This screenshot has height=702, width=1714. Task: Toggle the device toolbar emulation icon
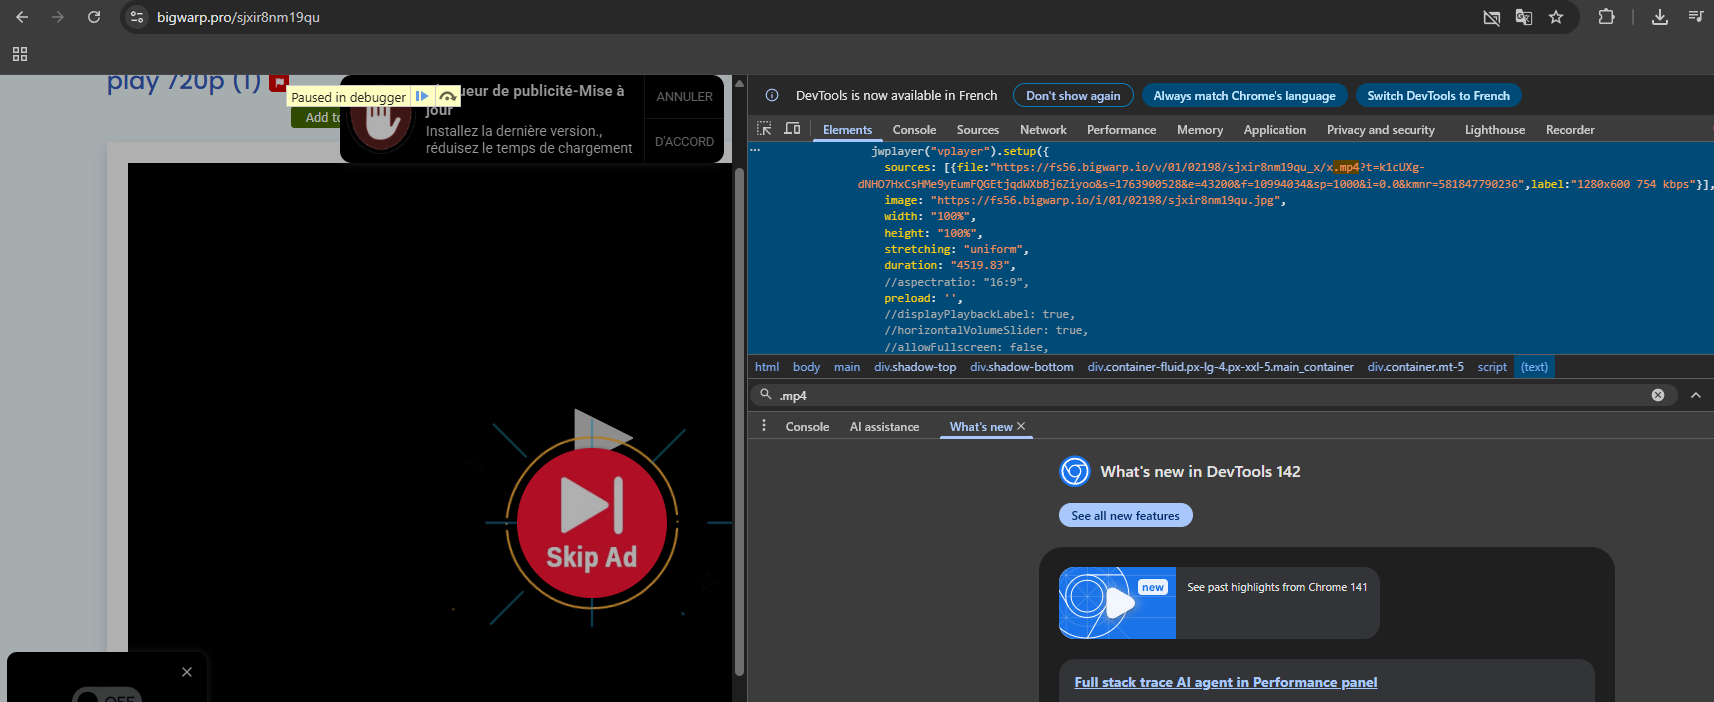[x=792, y=129]
